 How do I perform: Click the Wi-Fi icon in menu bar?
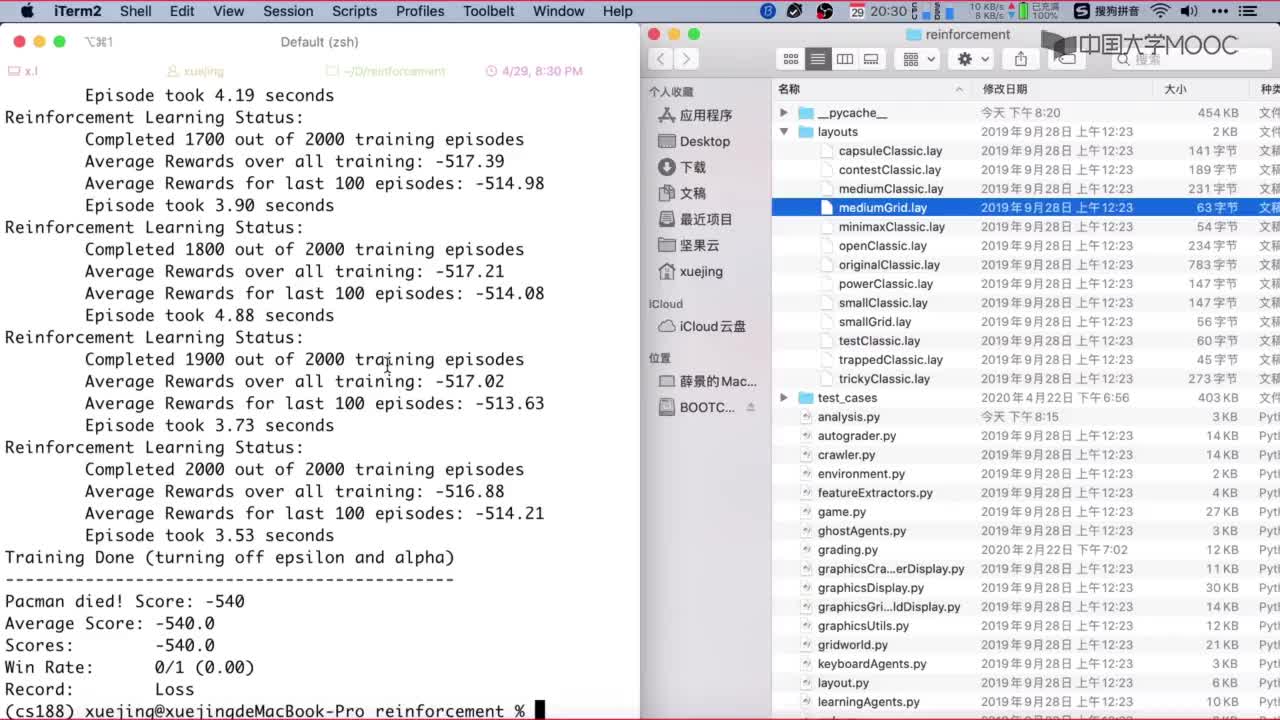tap(1160, 11)
